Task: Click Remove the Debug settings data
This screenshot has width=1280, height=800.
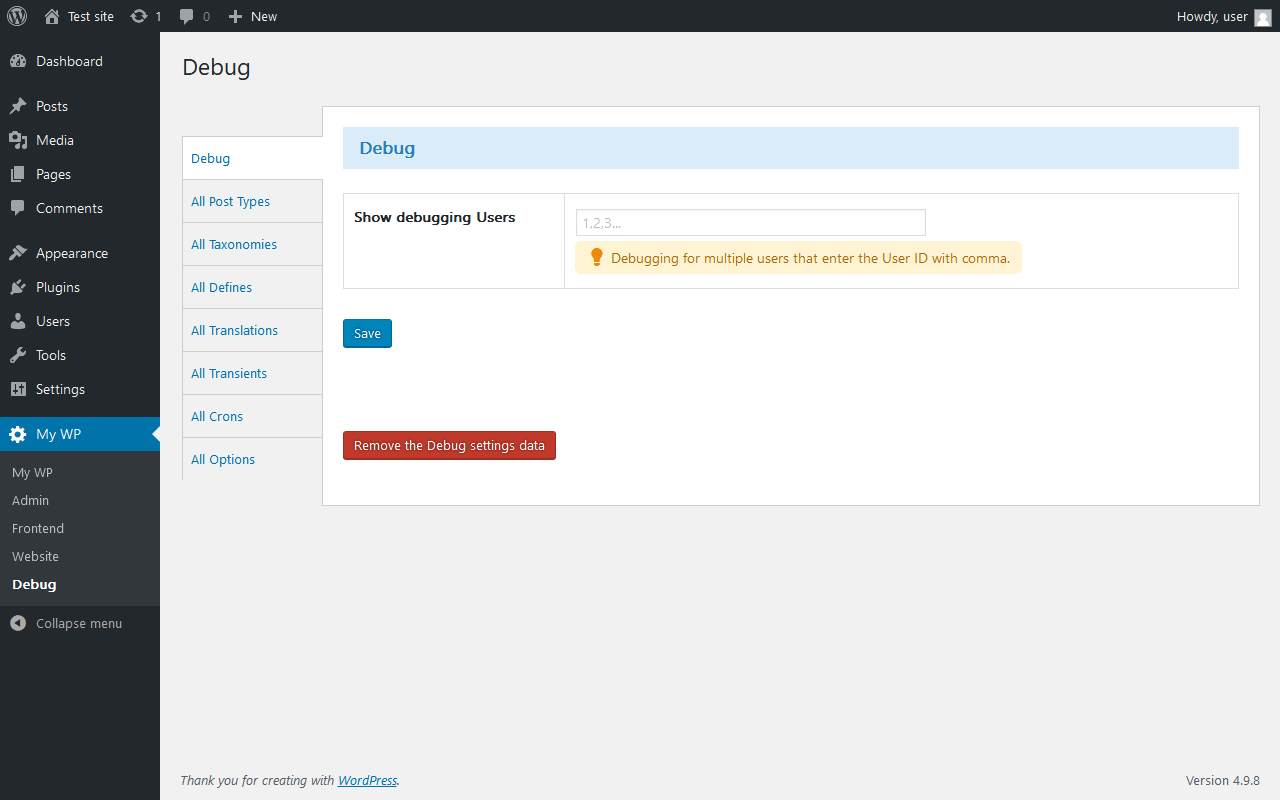Action: 449,445
